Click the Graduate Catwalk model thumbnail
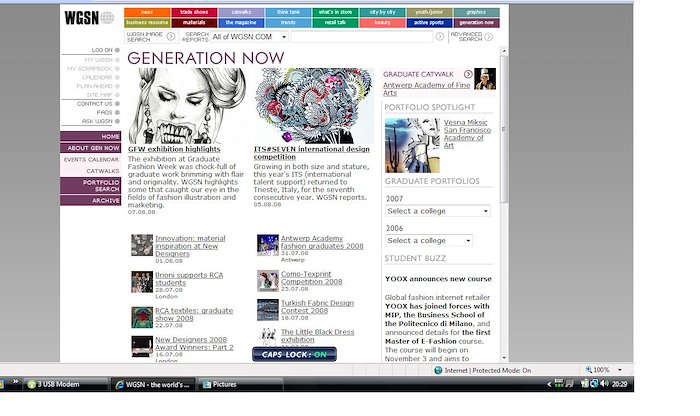 click(485, 79)
